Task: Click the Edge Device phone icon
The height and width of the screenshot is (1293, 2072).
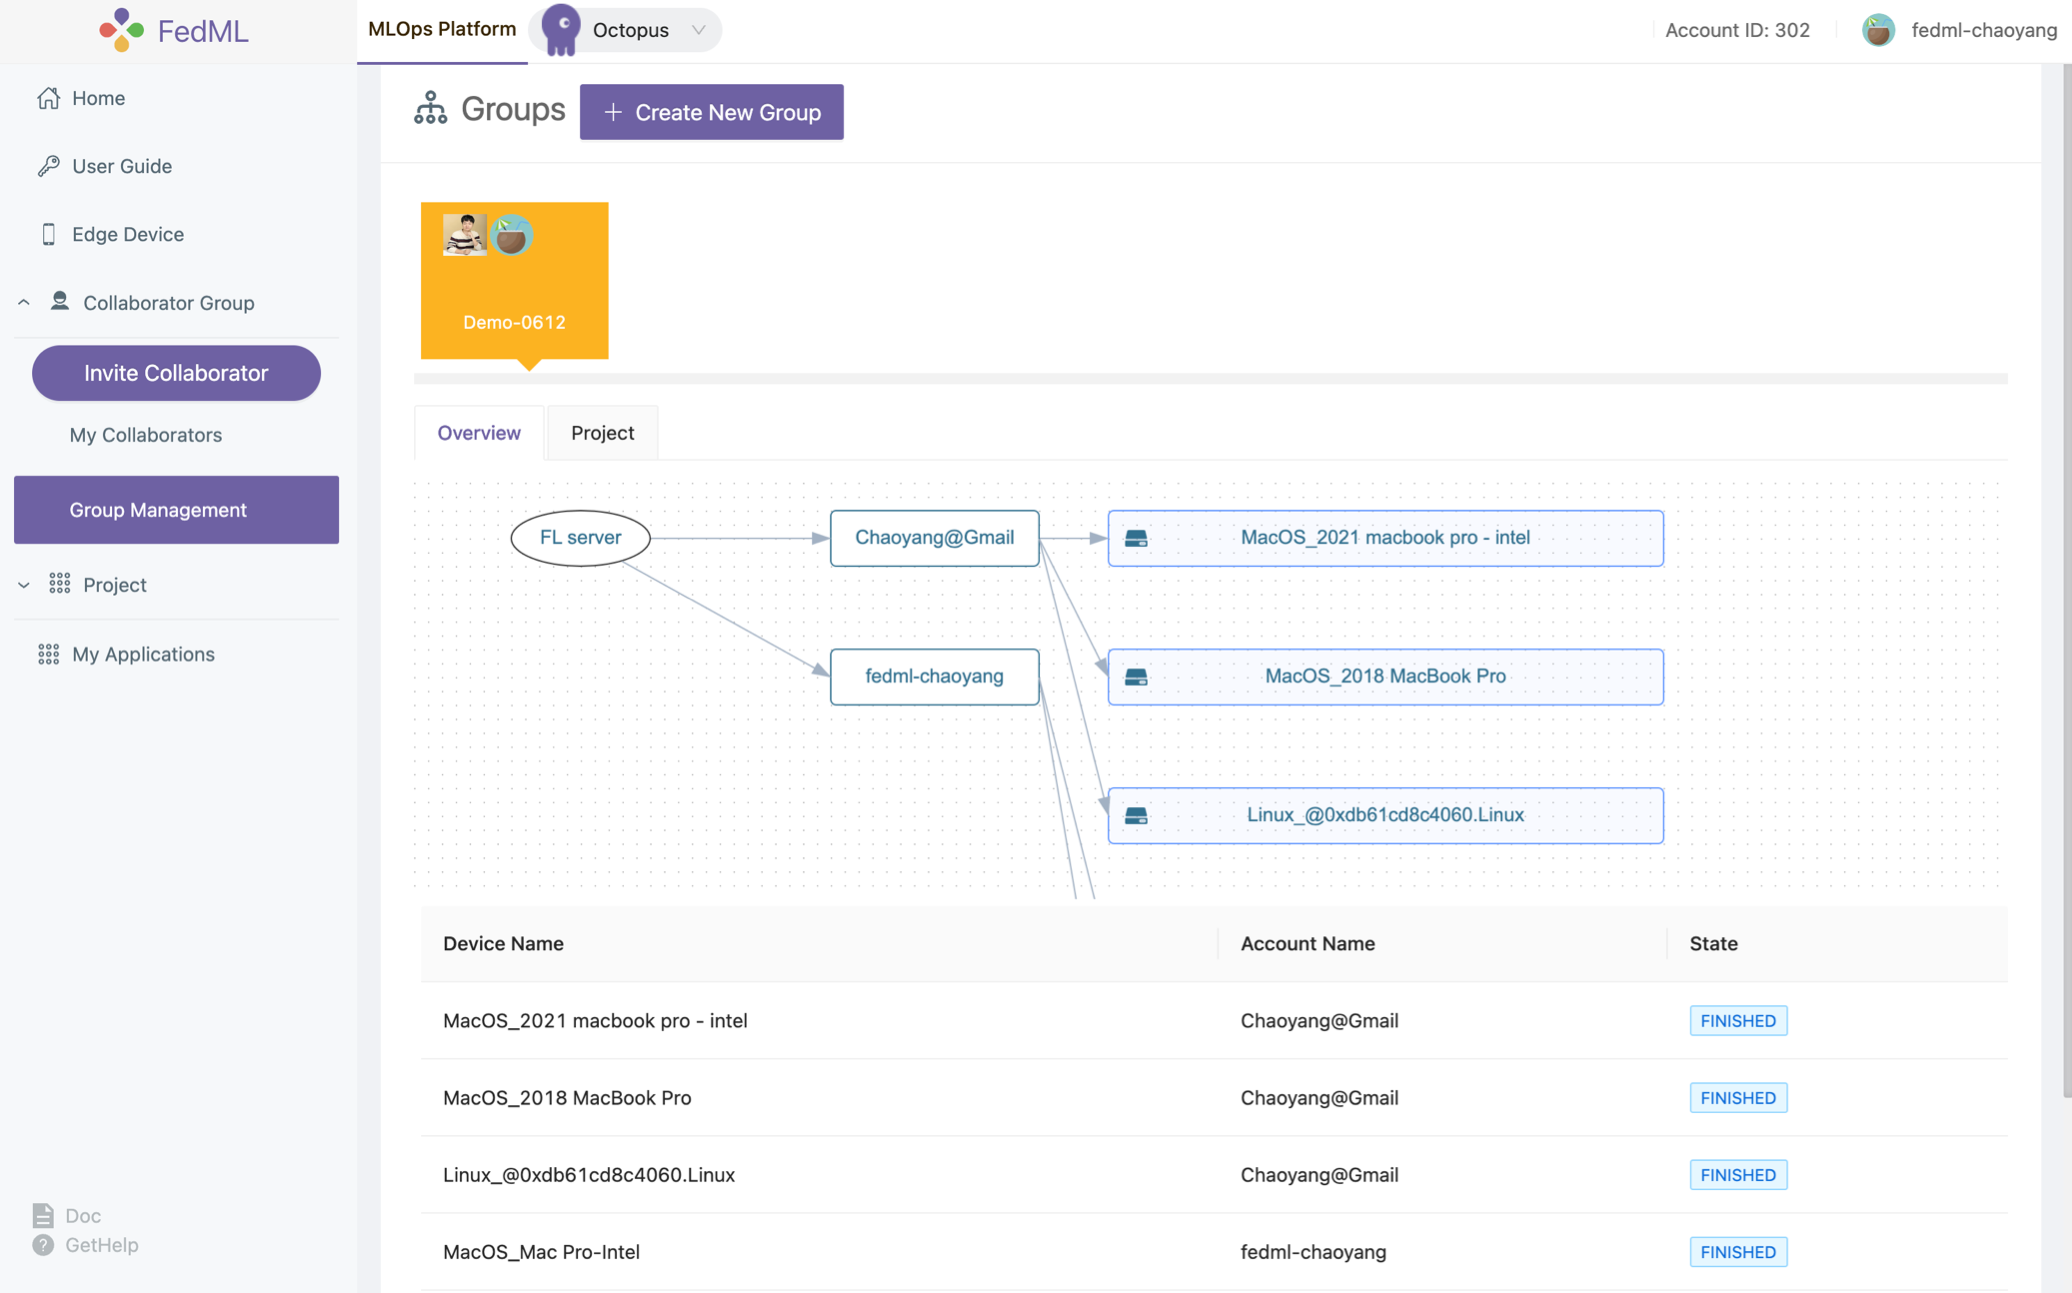Action: pos(48,234)
